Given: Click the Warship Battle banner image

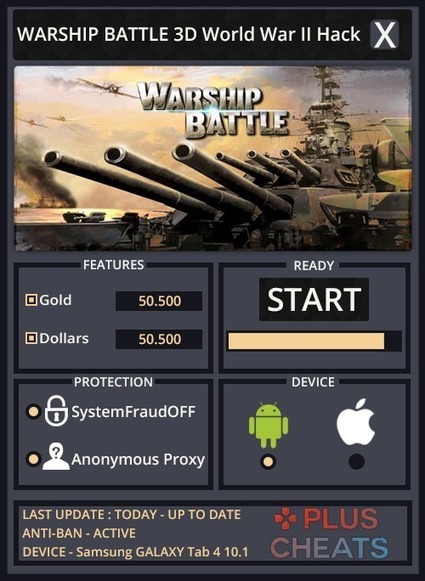Looking at the screenshot, I should click(213, 159).
